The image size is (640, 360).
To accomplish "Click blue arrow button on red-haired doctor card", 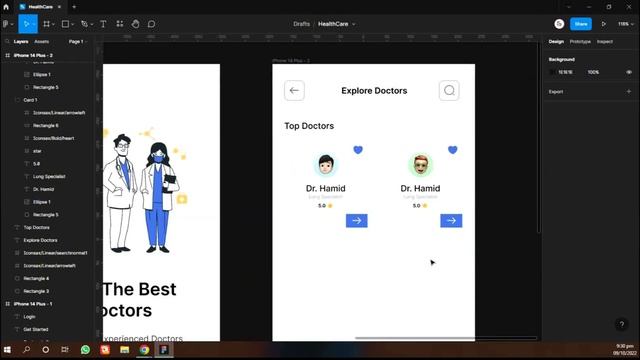I will [x=451, y=221].
